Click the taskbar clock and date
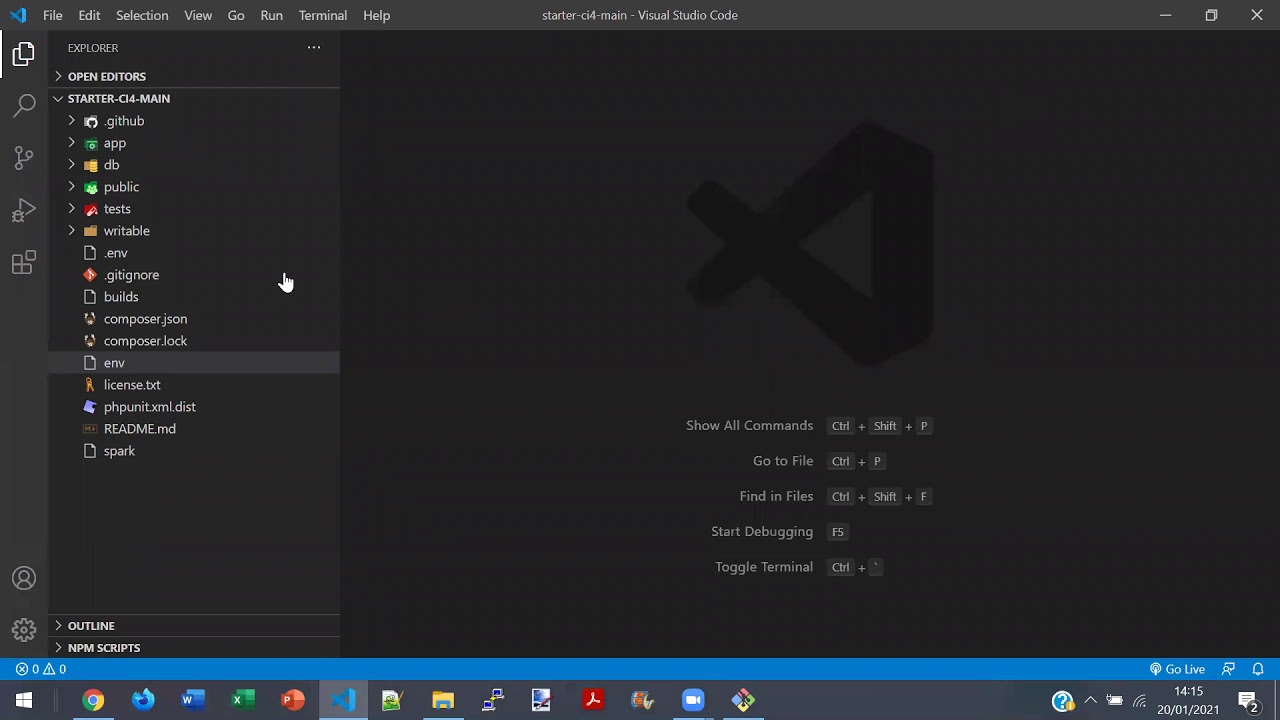 click(1188, 700)
